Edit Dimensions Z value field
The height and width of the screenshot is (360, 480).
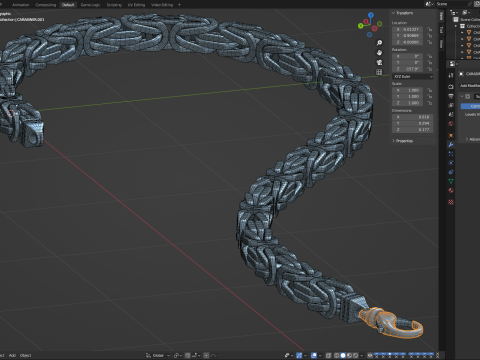point(413,130)
